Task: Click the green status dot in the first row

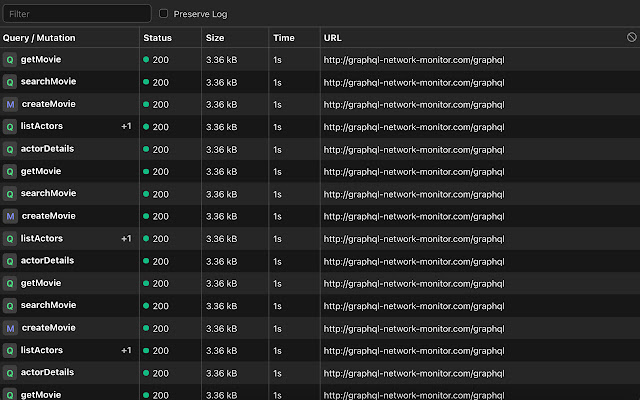Action: (146, 60)
